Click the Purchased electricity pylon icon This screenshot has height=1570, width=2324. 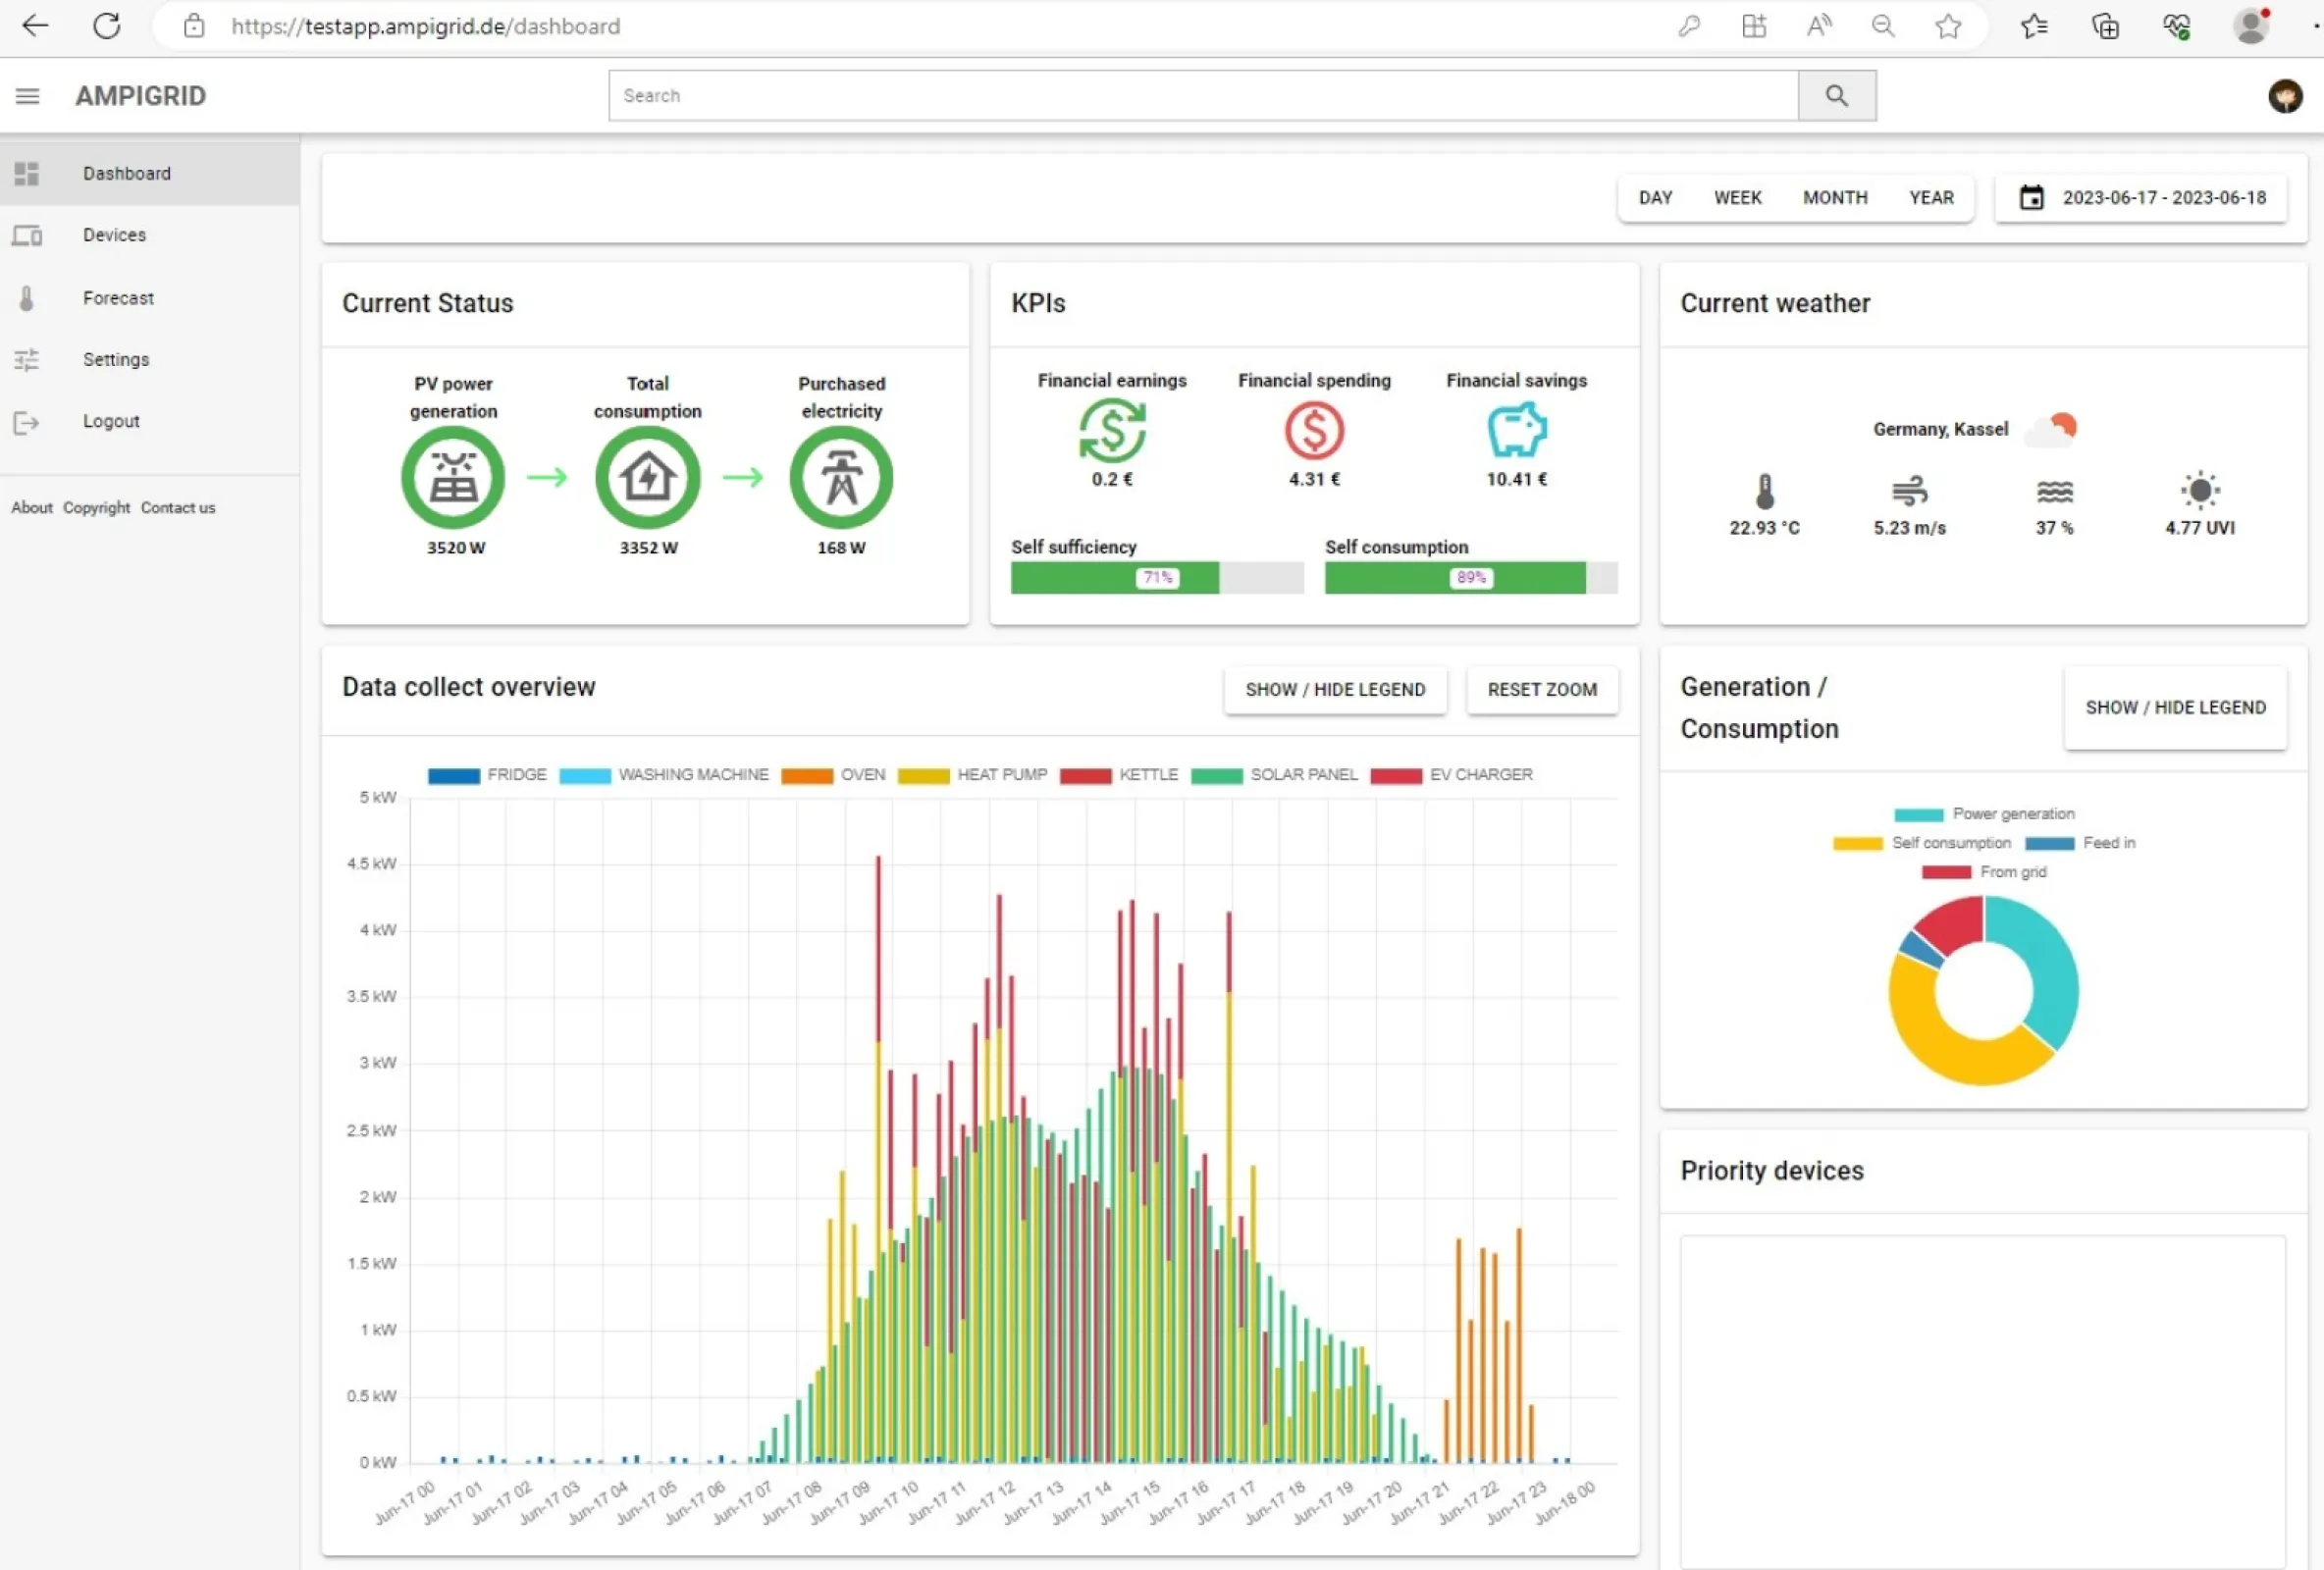pos(841,477)
